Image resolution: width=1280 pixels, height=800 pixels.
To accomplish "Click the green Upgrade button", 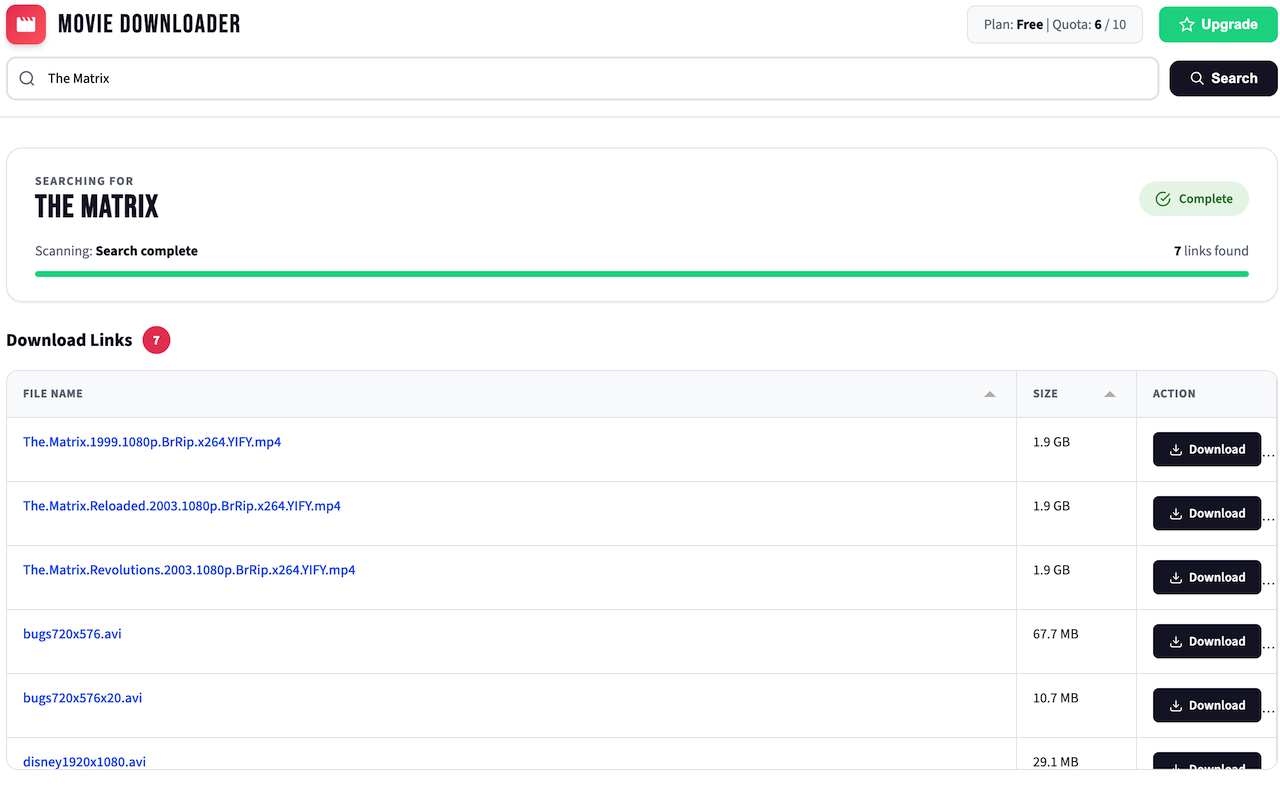I will pyautogui.click(x=1218, y=25).
